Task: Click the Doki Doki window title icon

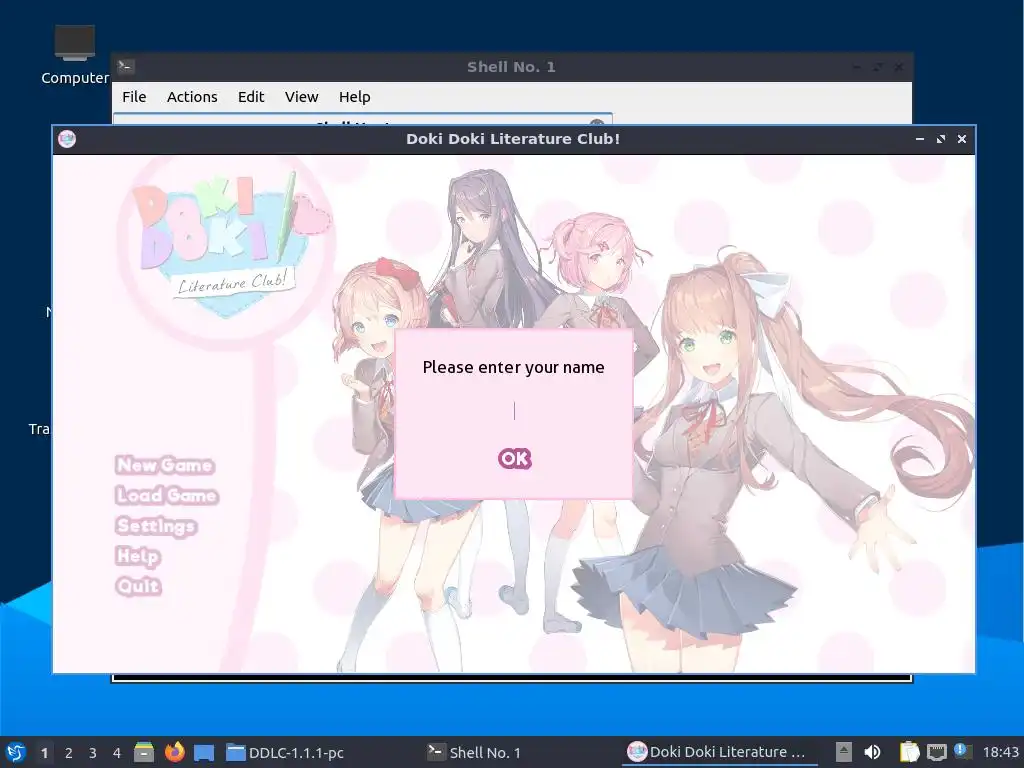Action: pyautogui.click(x=67, y=139)
